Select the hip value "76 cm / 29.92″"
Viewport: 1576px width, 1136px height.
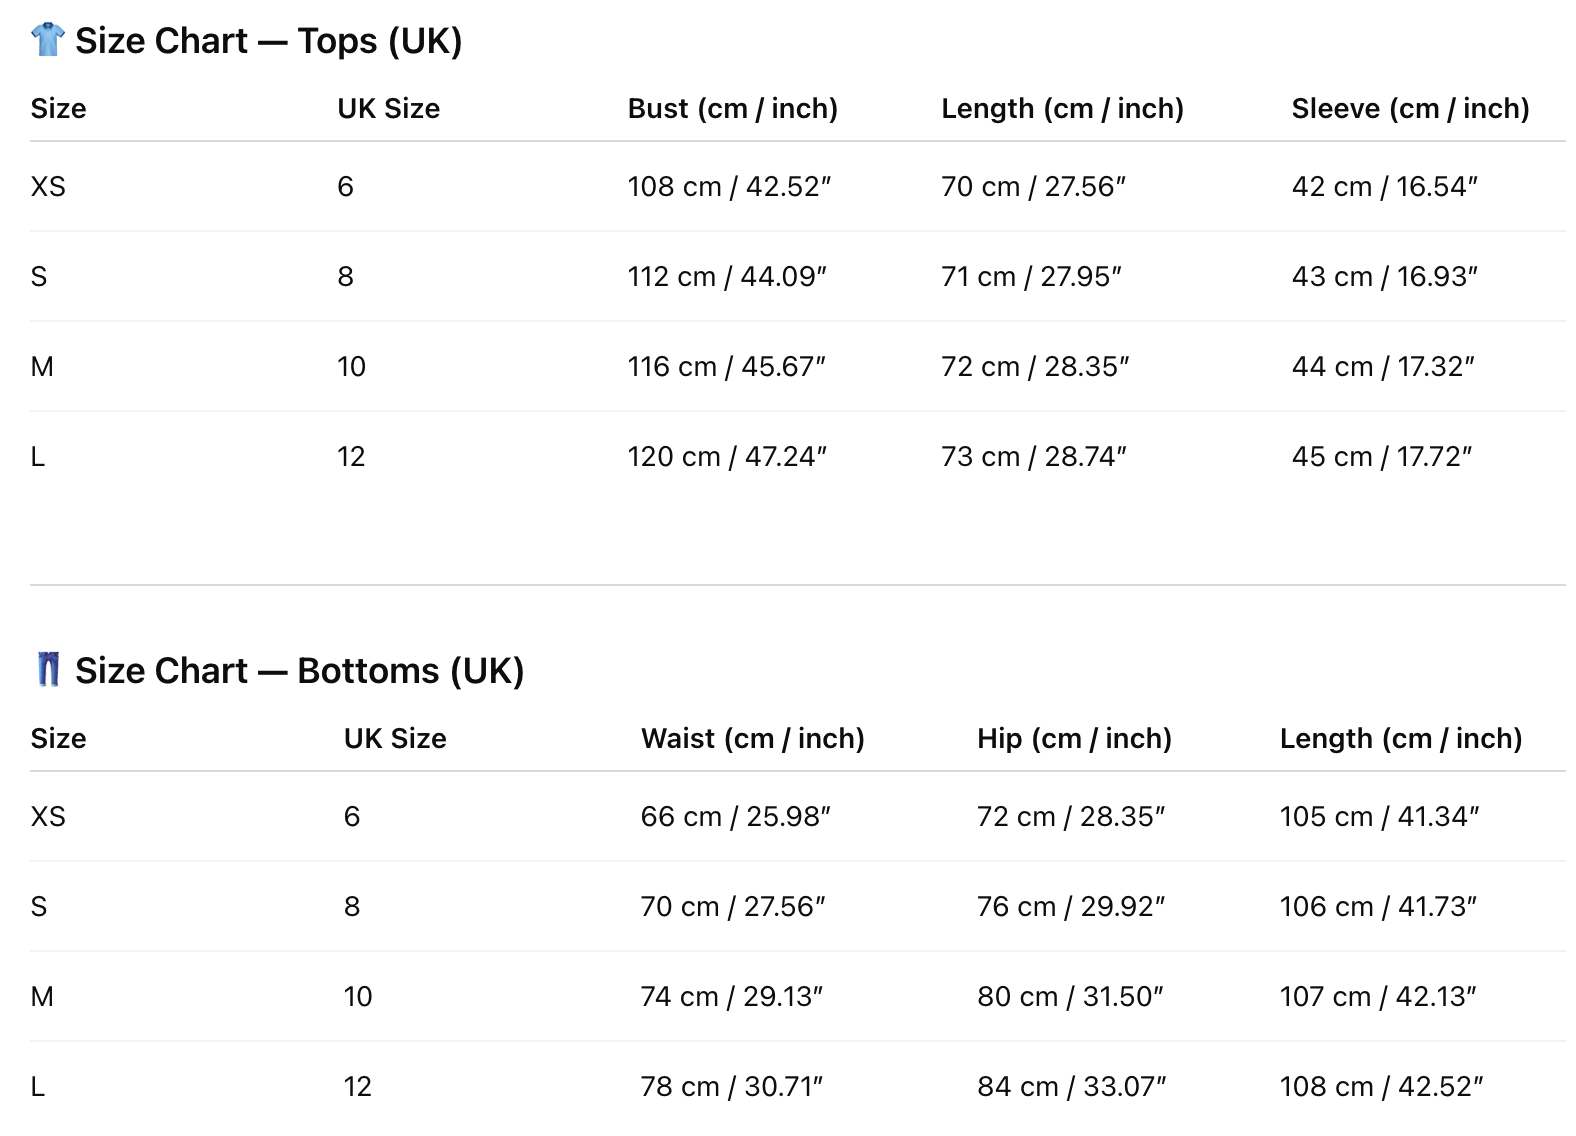[1070, 907]
